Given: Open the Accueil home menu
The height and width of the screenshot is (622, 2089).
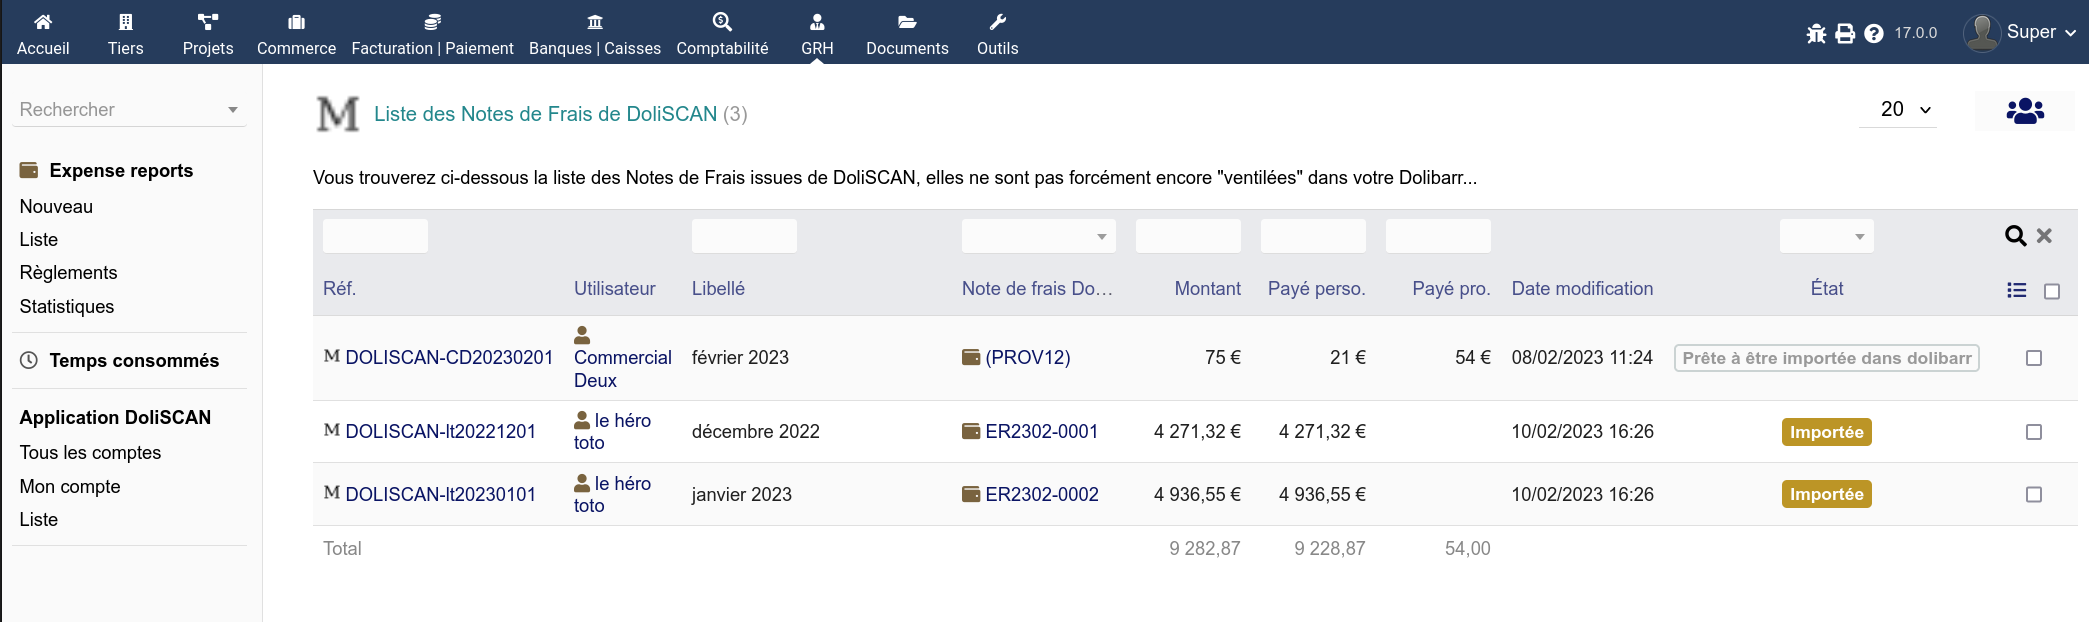Looking at the screenshot, I should tap(43, 33).
